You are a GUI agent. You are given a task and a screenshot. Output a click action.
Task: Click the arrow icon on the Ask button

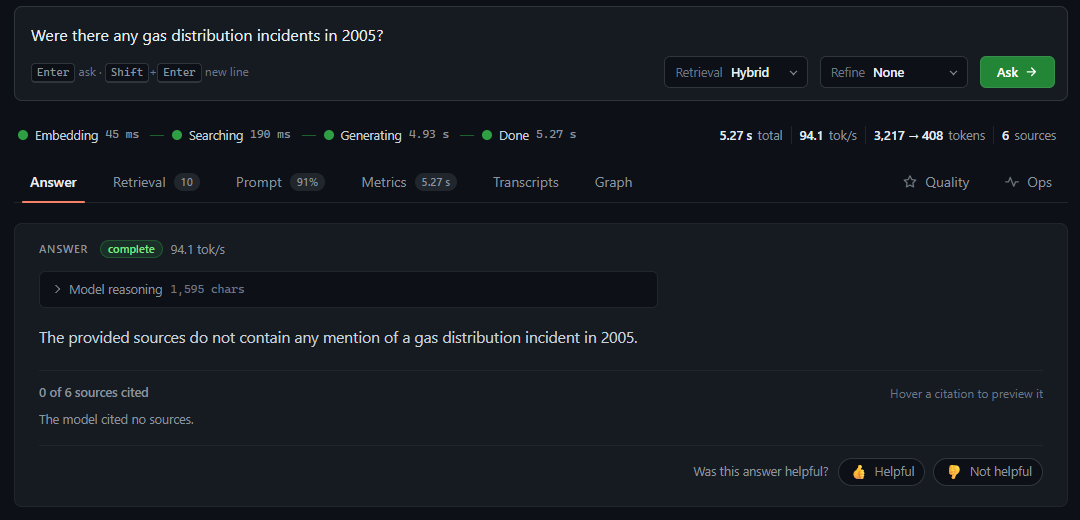1031,72
